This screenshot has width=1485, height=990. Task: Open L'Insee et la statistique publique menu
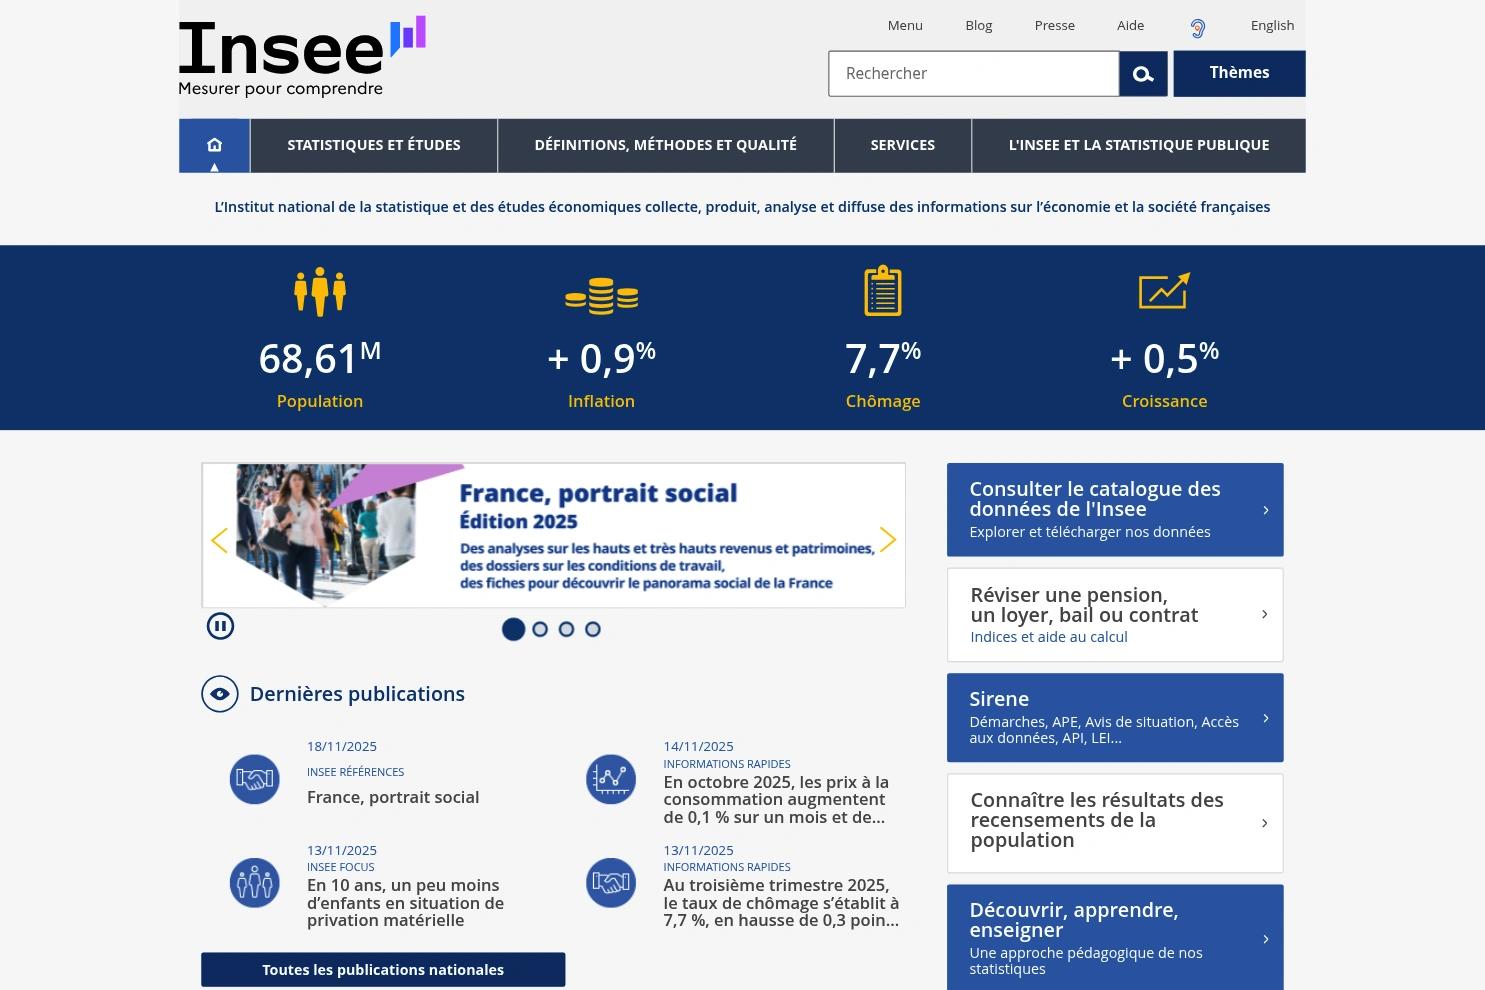pos(1139,145)
